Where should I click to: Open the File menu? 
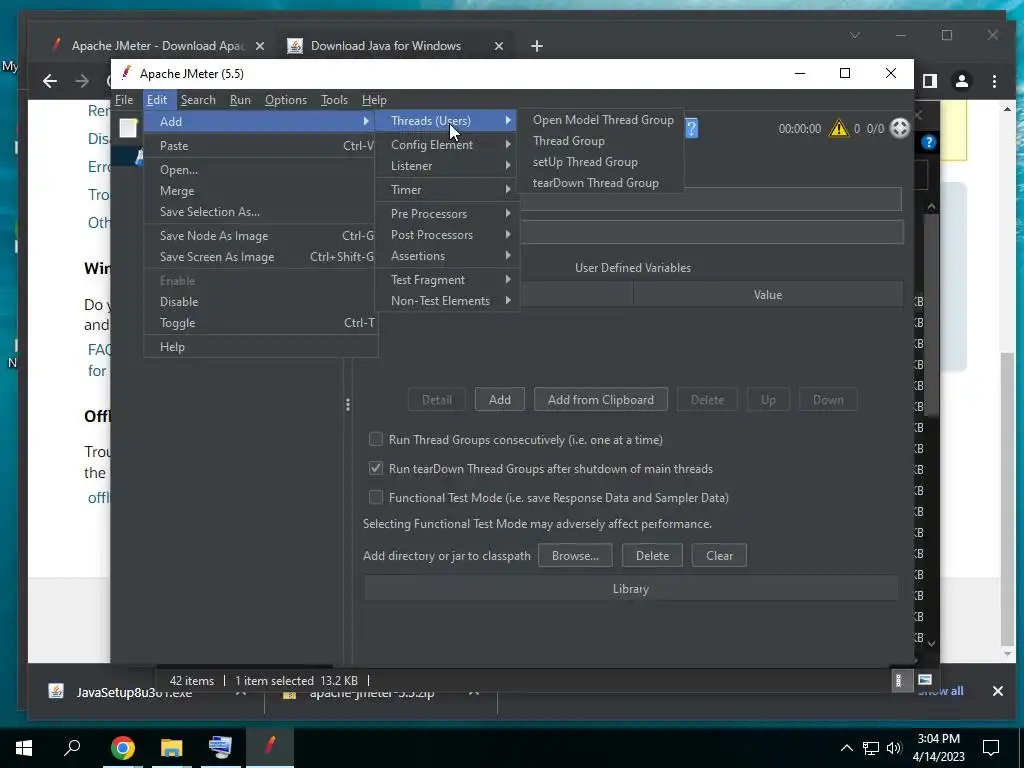[124, 100]
